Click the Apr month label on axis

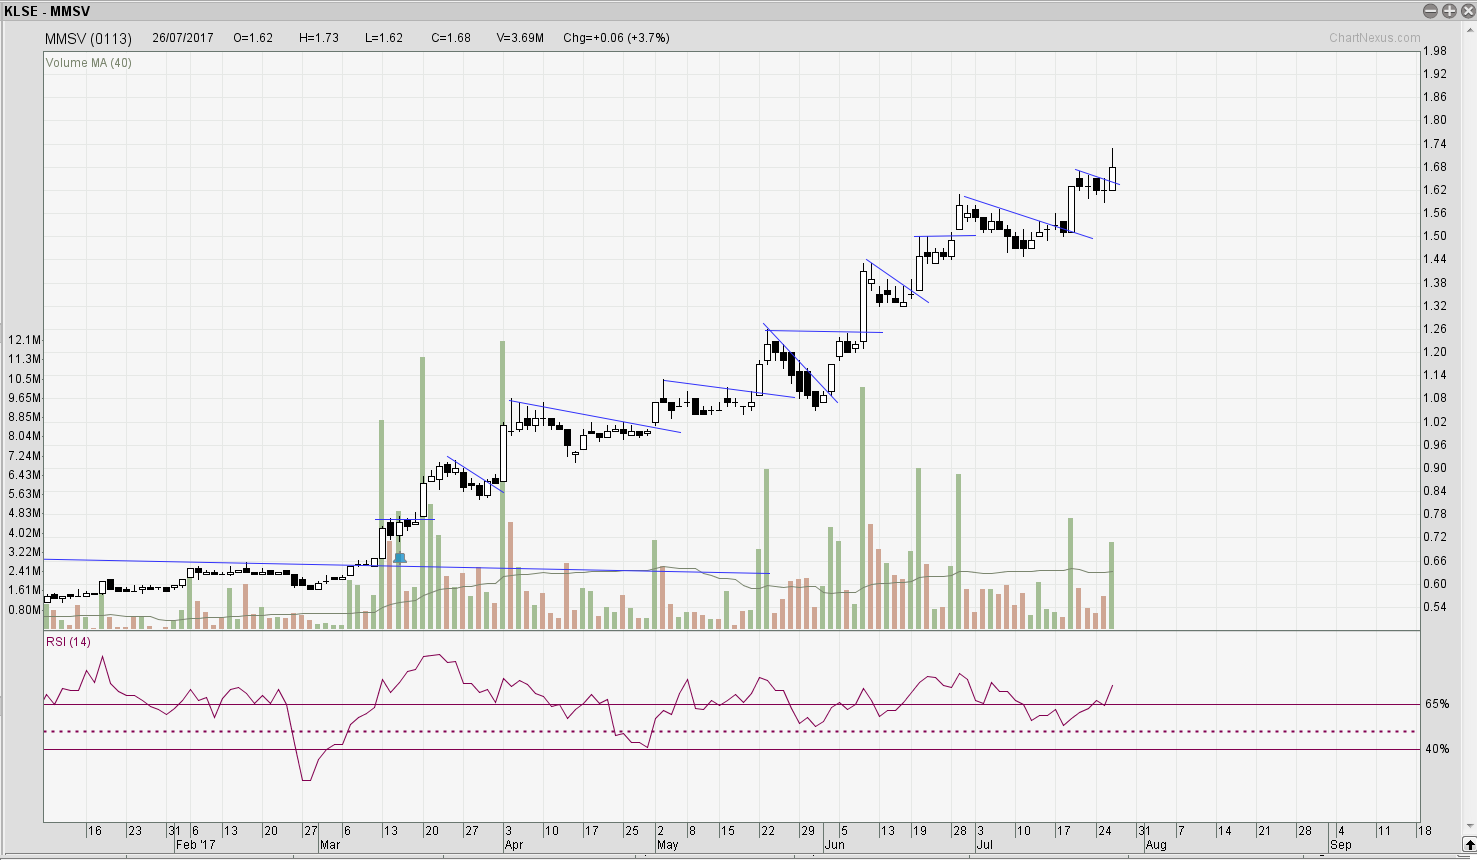click(514, 845)
